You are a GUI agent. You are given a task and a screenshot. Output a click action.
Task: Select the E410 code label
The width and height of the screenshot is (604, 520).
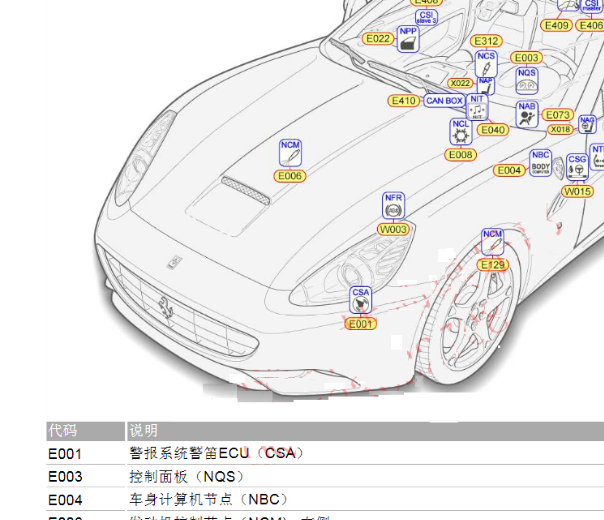404,101
